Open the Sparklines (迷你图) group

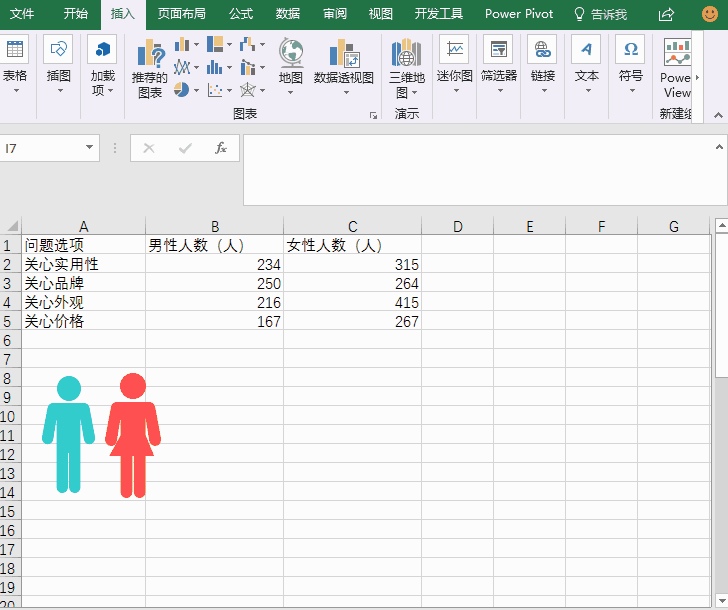click(x=455, y=65)
